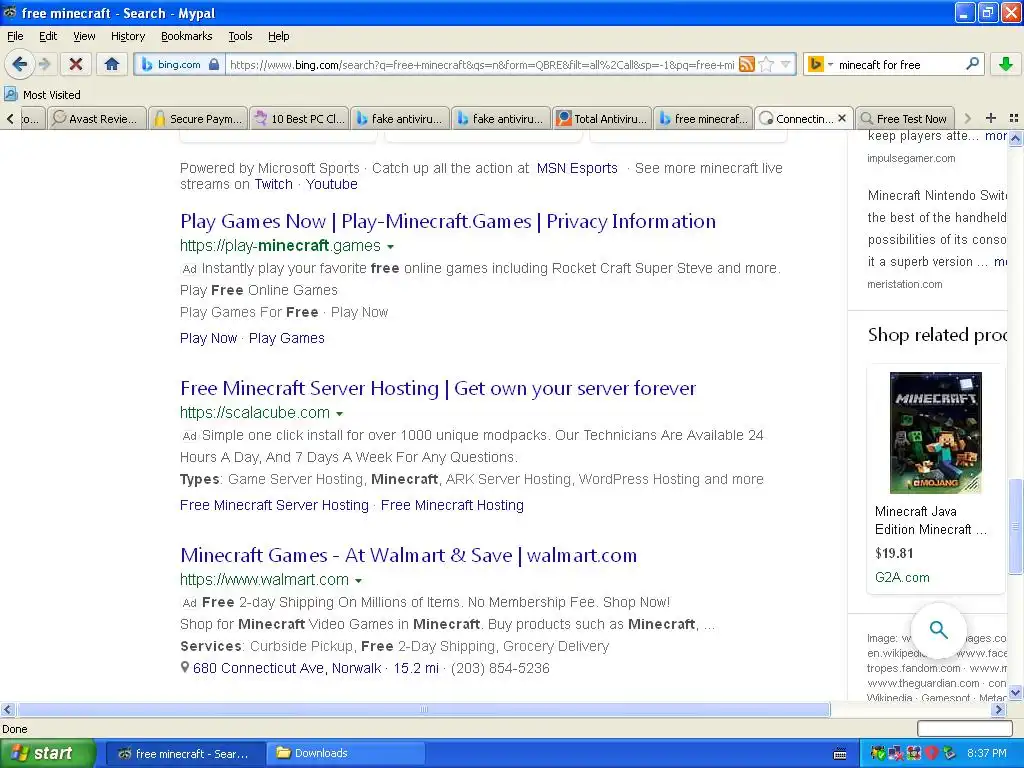Click the free minecraft taskbar button

(185, 754)
